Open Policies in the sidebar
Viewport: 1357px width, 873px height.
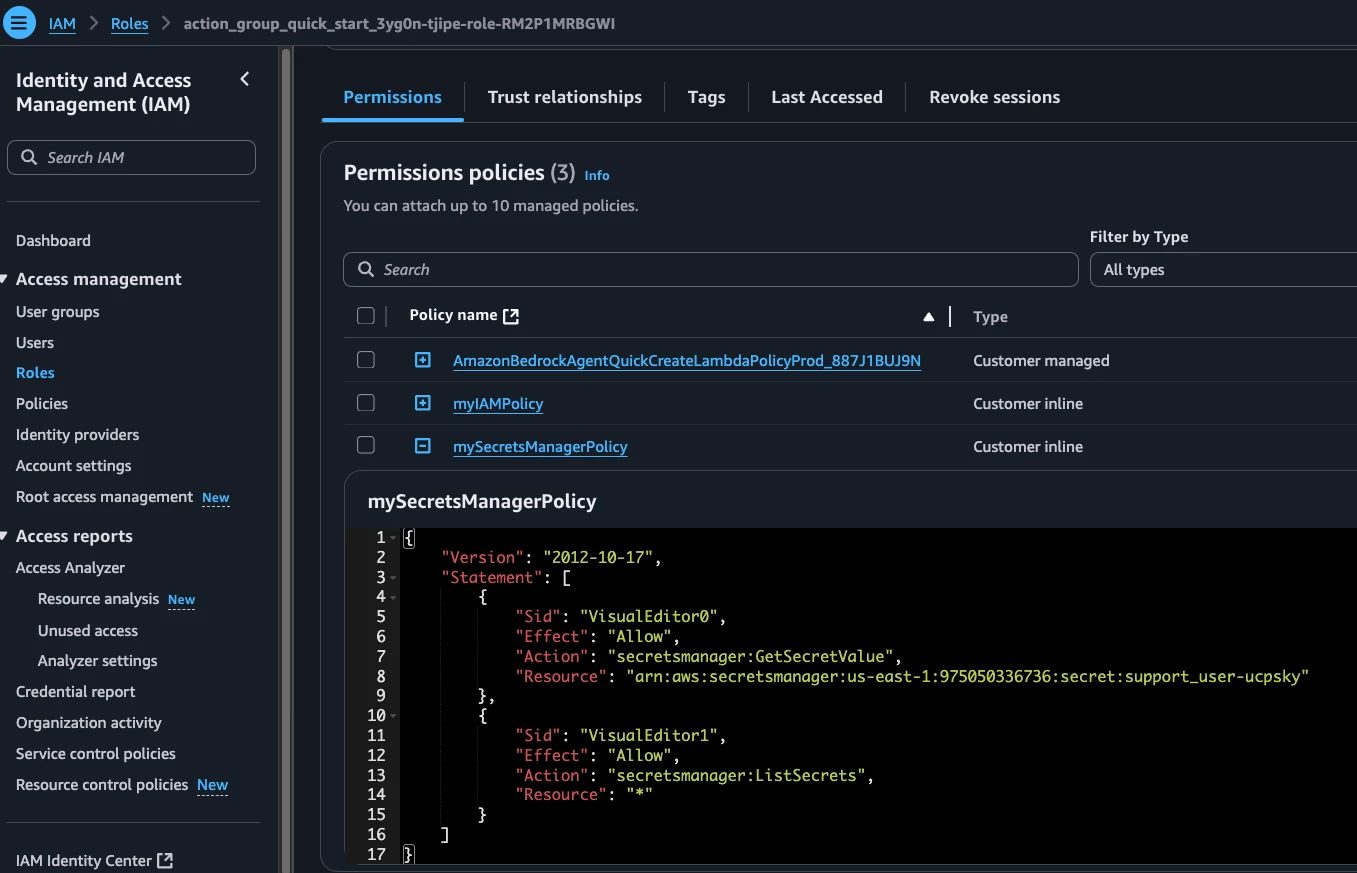pyautogui.click(x=42, y=403)
